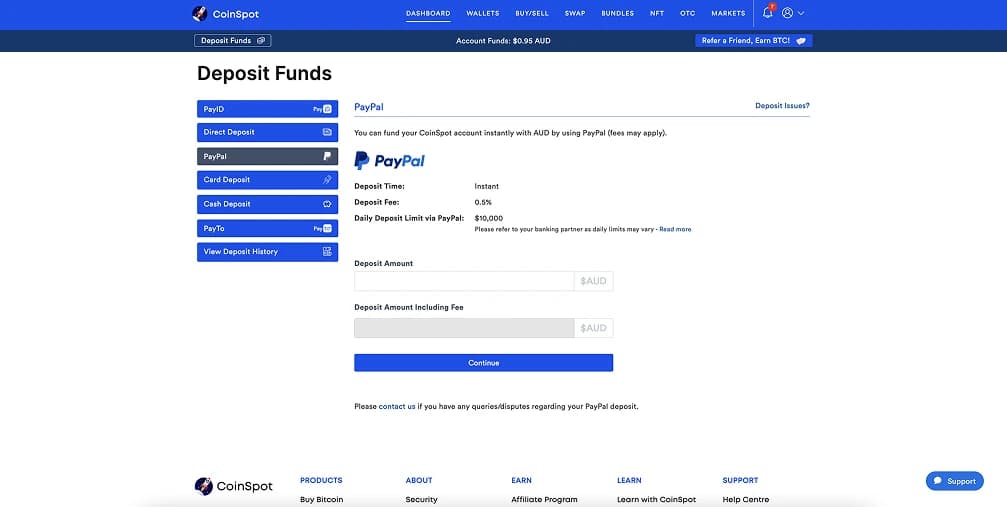Choose Card Deposit option
This screenshot has height=507, width=1007.
267,180
